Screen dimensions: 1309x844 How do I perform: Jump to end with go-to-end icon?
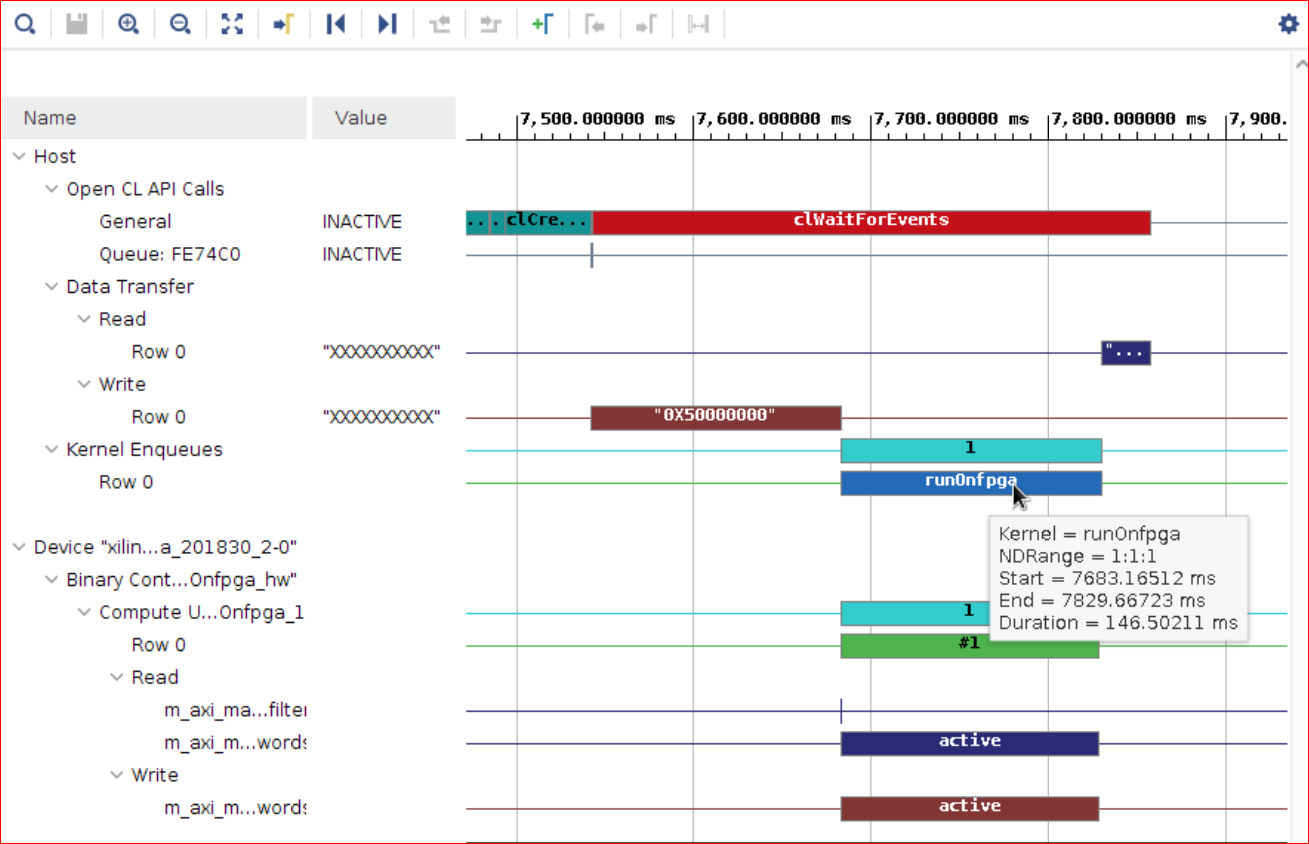[x=387, y=24]
